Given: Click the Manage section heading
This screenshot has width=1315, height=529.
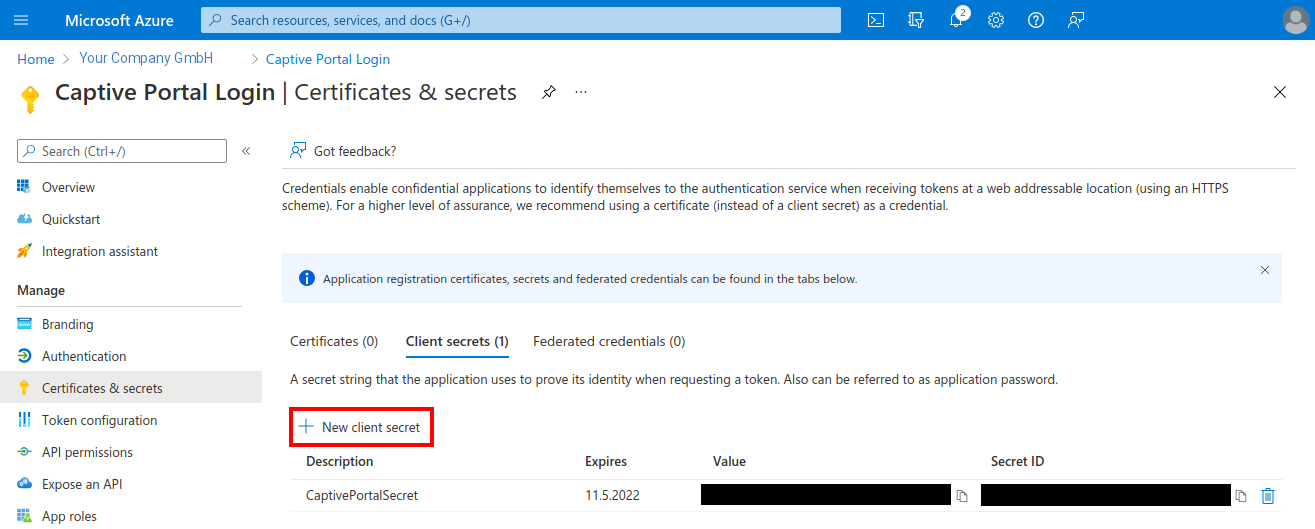Looking at the screenshot, I should pyautogui.click(x=41, y=290).
